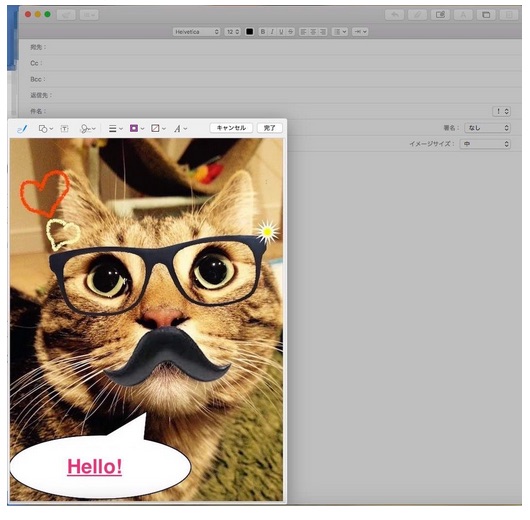
Task: Open the text style A menu
Action: 180,129
